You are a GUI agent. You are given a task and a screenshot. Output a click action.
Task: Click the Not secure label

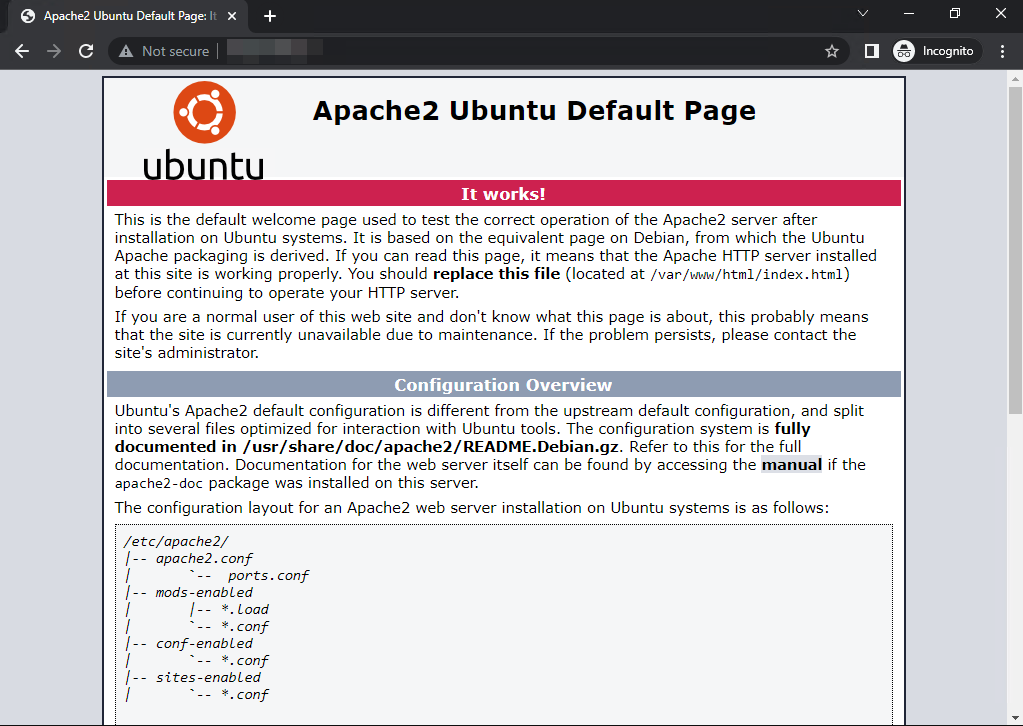click(x=175, y=50)
